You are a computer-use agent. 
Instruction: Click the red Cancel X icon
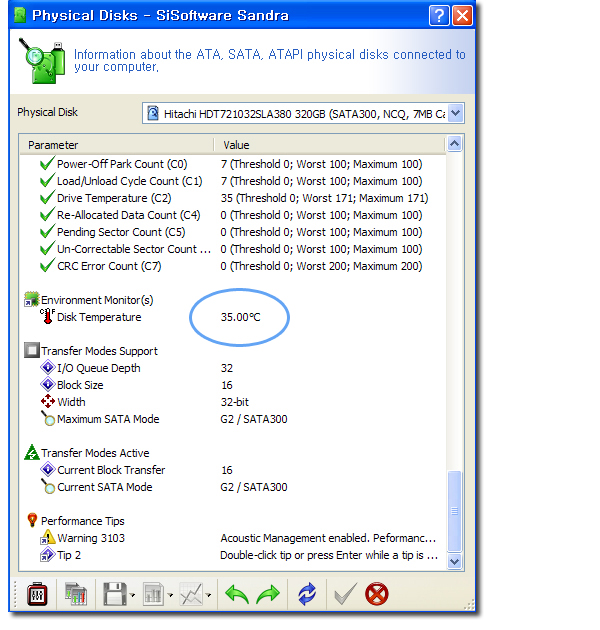click(377, 594)
